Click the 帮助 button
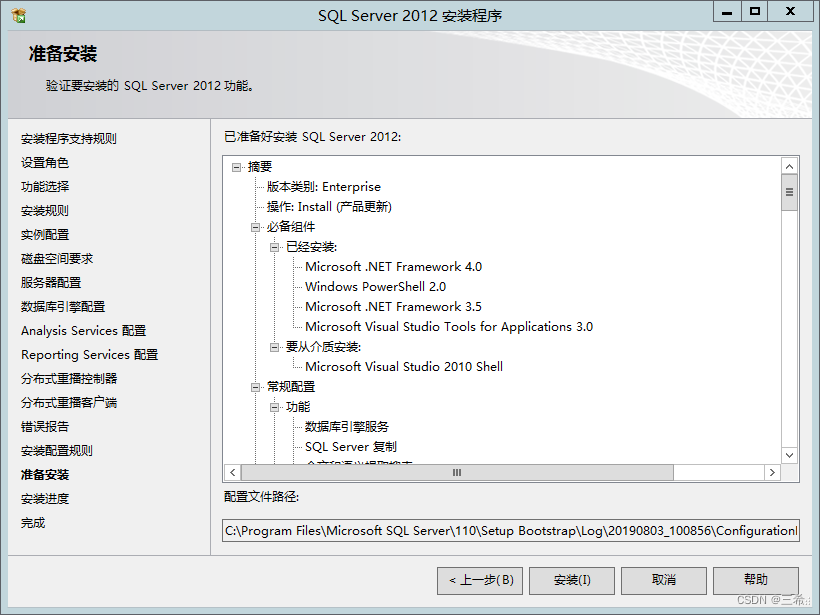The width and height of the screenshot is (820, 615). [756, 580]
